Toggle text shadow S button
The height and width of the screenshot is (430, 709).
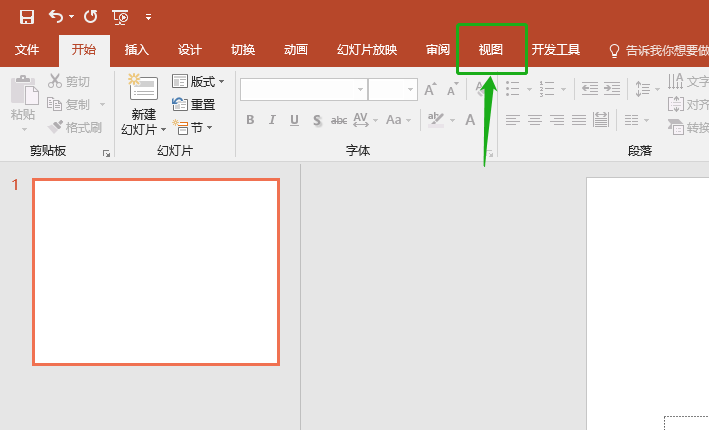click(317, 120)
